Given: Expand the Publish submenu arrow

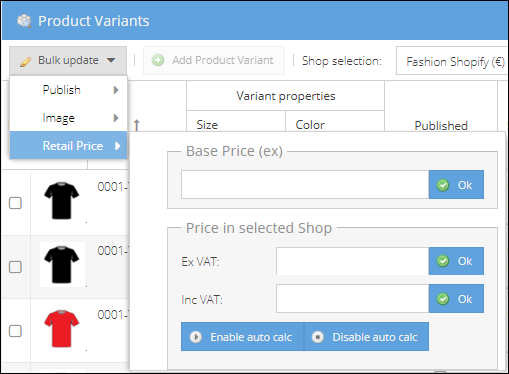Looking at the screenshot, I should pyautogui.click(x=116, y=90).
